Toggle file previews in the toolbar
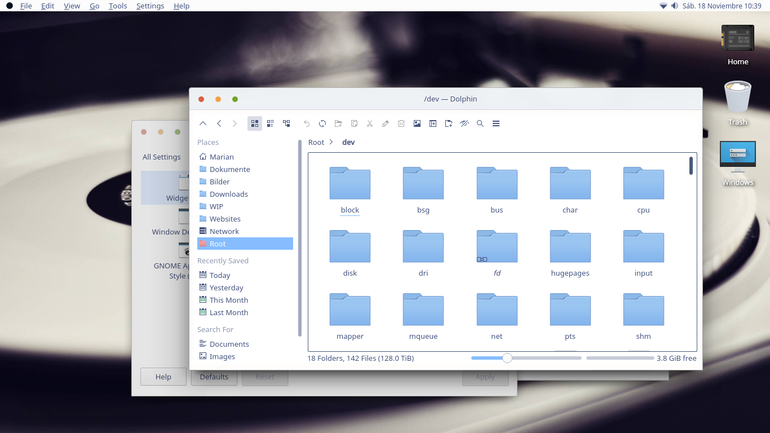 coord(417,124)
